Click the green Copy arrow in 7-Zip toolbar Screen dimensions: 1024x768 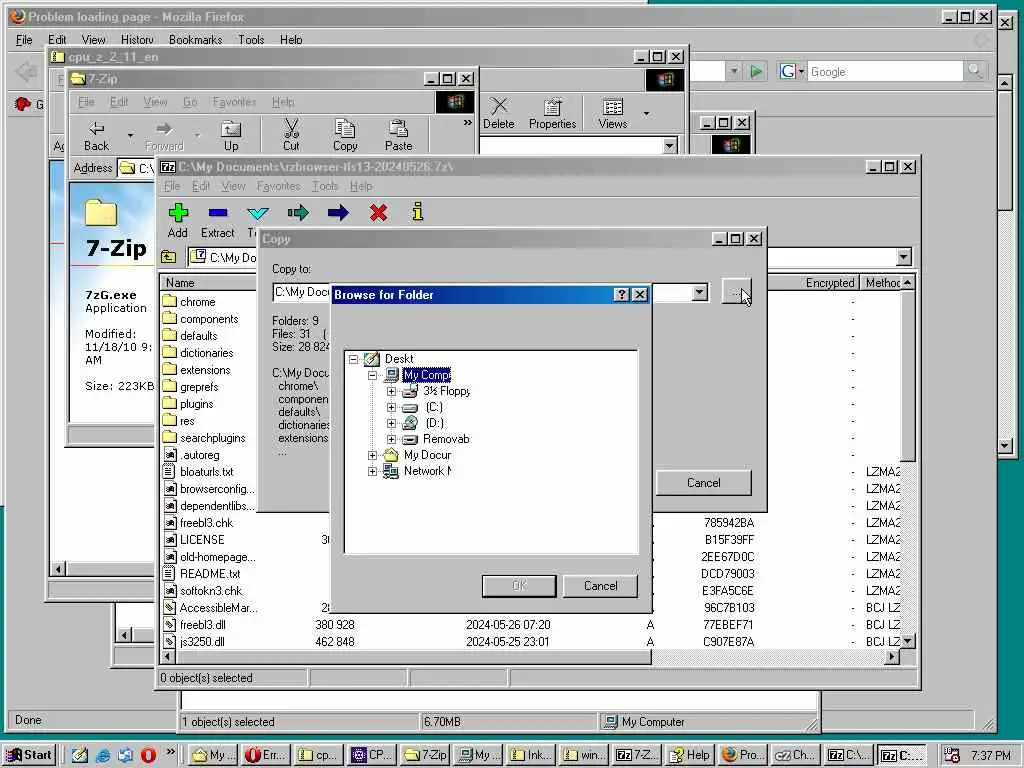pyautogui.click(x=298, y=213)
